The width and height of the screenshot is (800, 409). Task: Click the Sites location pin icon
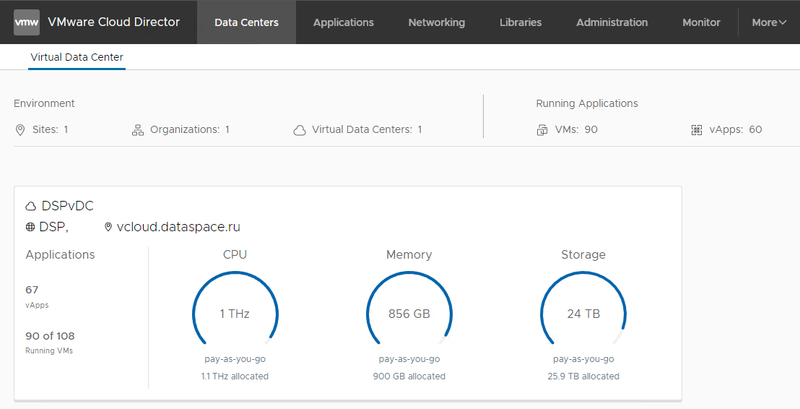click(20, 130)
